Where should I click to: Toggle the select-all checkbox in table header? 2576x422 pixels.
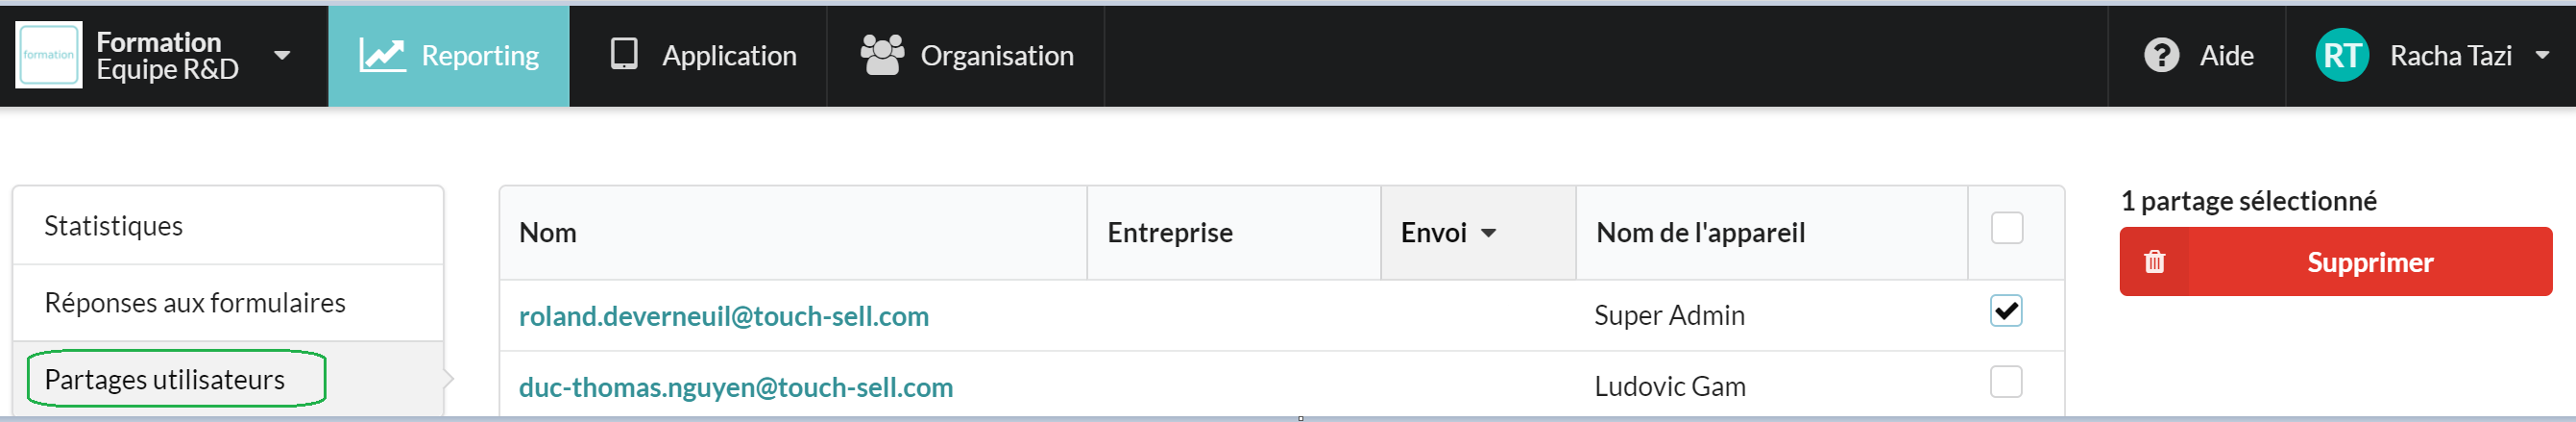pos(2006,228)
